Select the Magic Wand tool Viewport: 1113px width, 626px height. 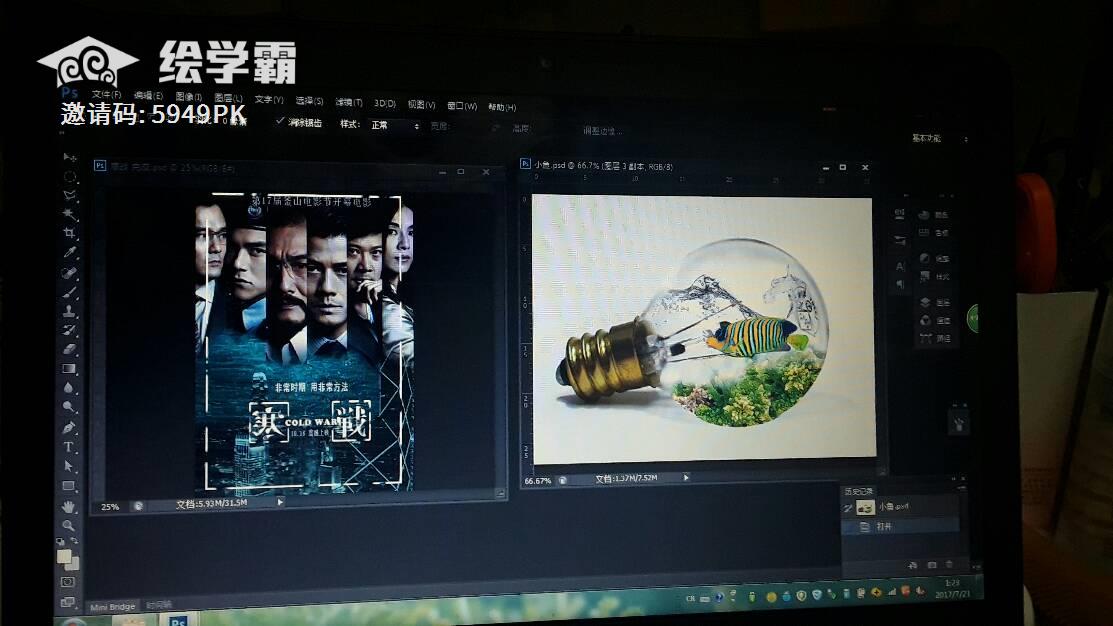coord(69,214)
